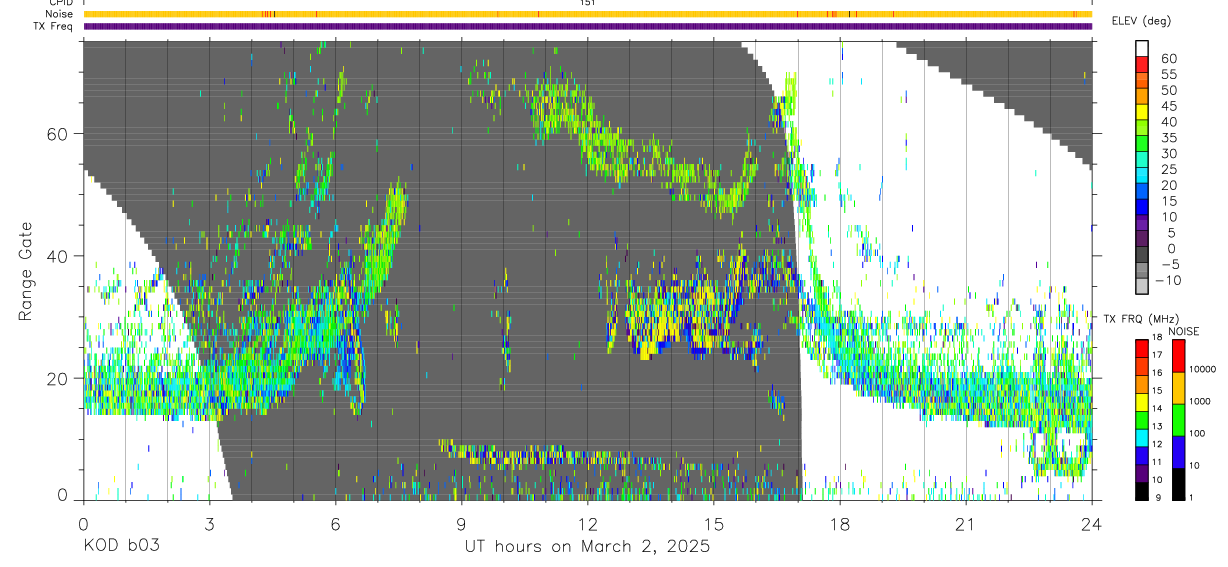Select the 'KOD b03' radar label

121,547
